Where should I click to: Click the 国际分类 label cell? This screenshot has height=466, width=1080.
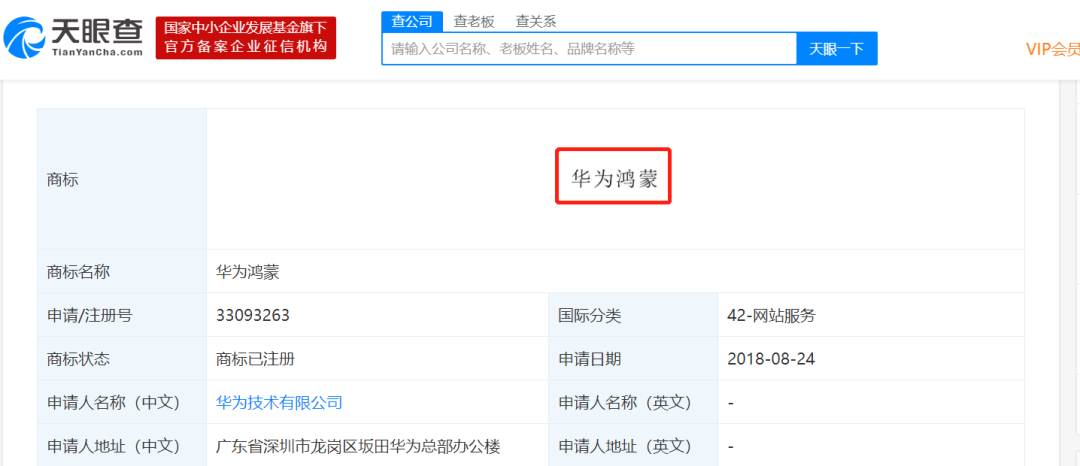(633, 315)
